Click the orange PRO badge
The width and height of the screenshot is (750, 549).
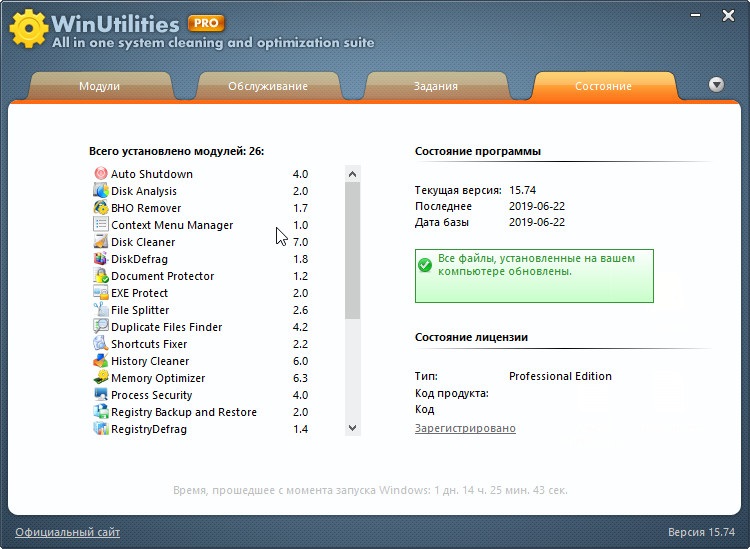[x=206, y=23]
